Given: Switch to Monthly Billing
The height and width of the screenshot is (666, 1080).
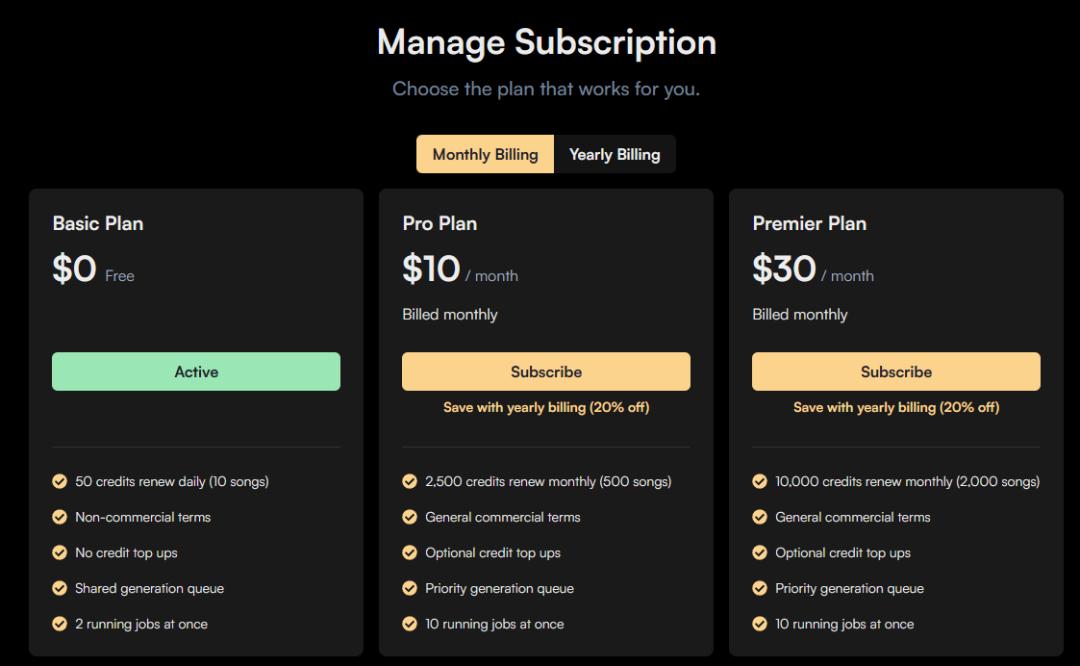Looking at the screenshot, I should coord(485,154).
